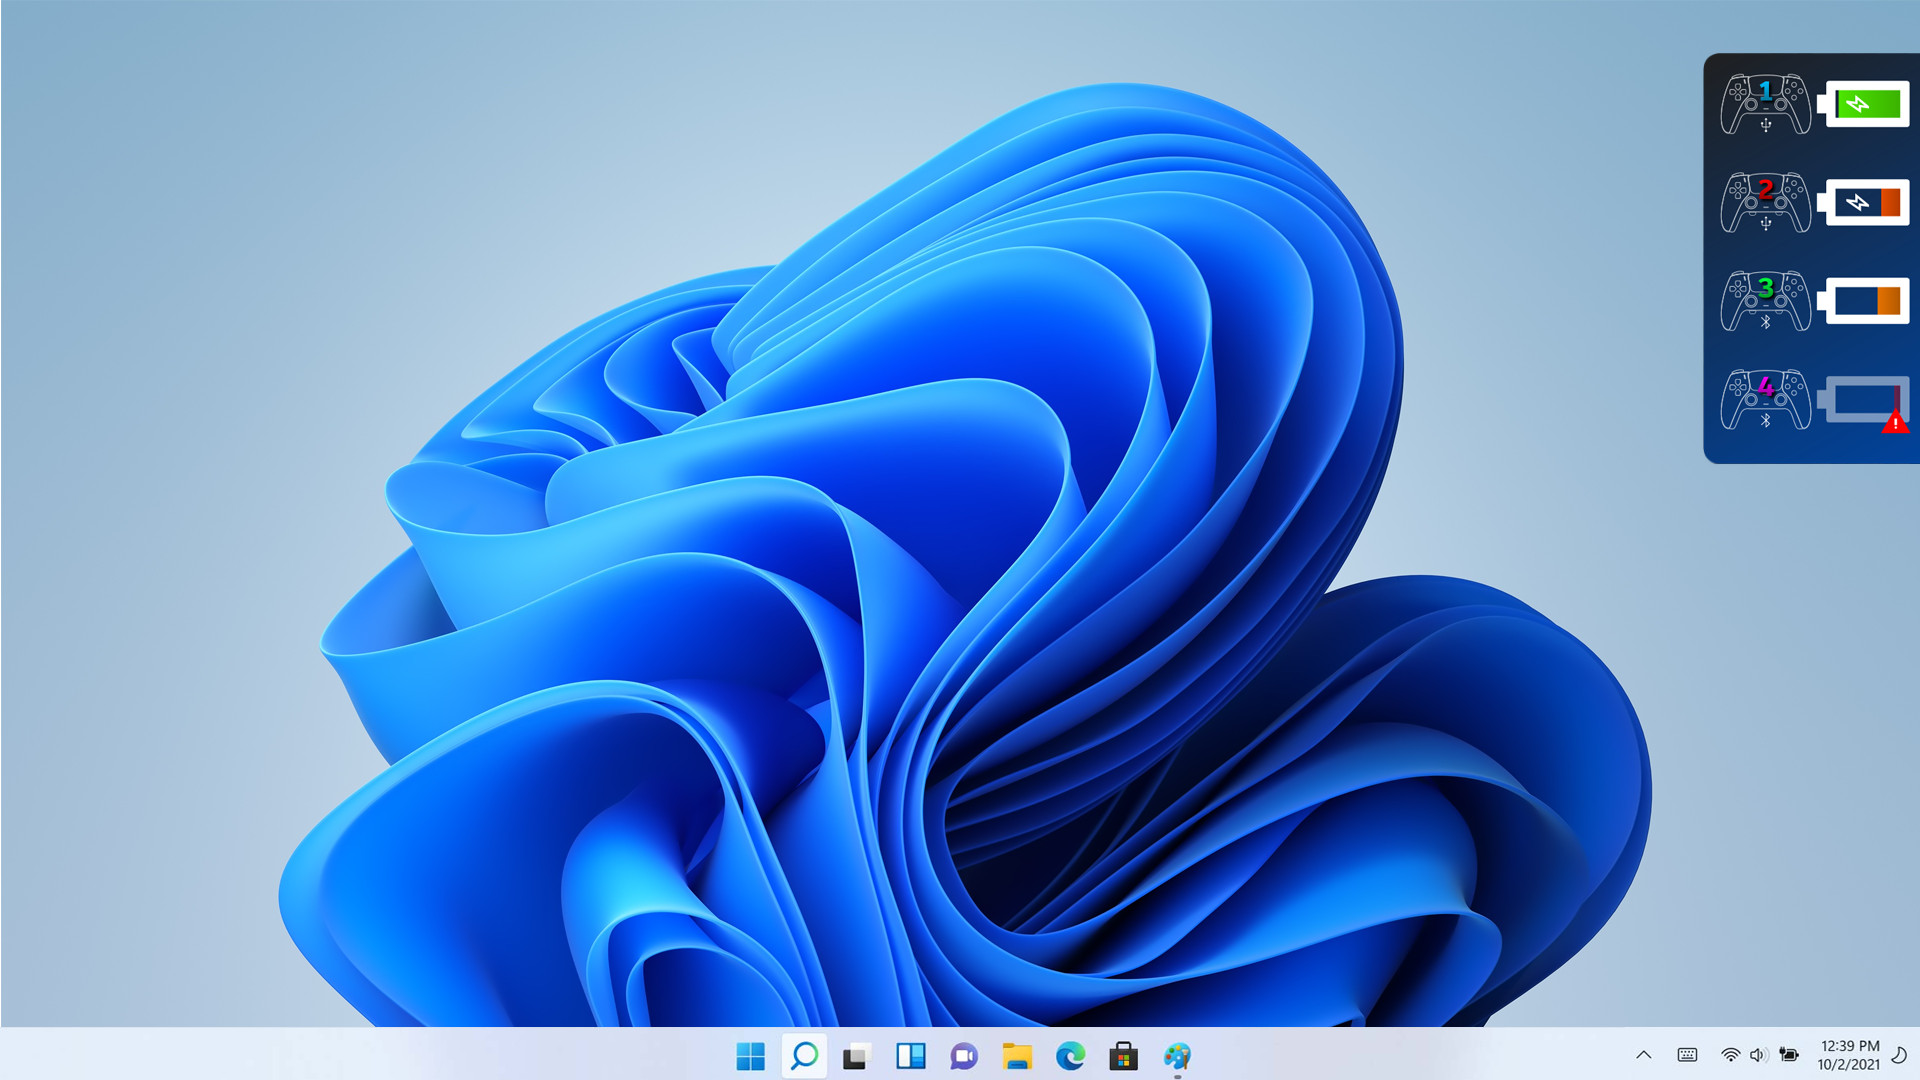Click controller 4 gamepad icon

1765,400
